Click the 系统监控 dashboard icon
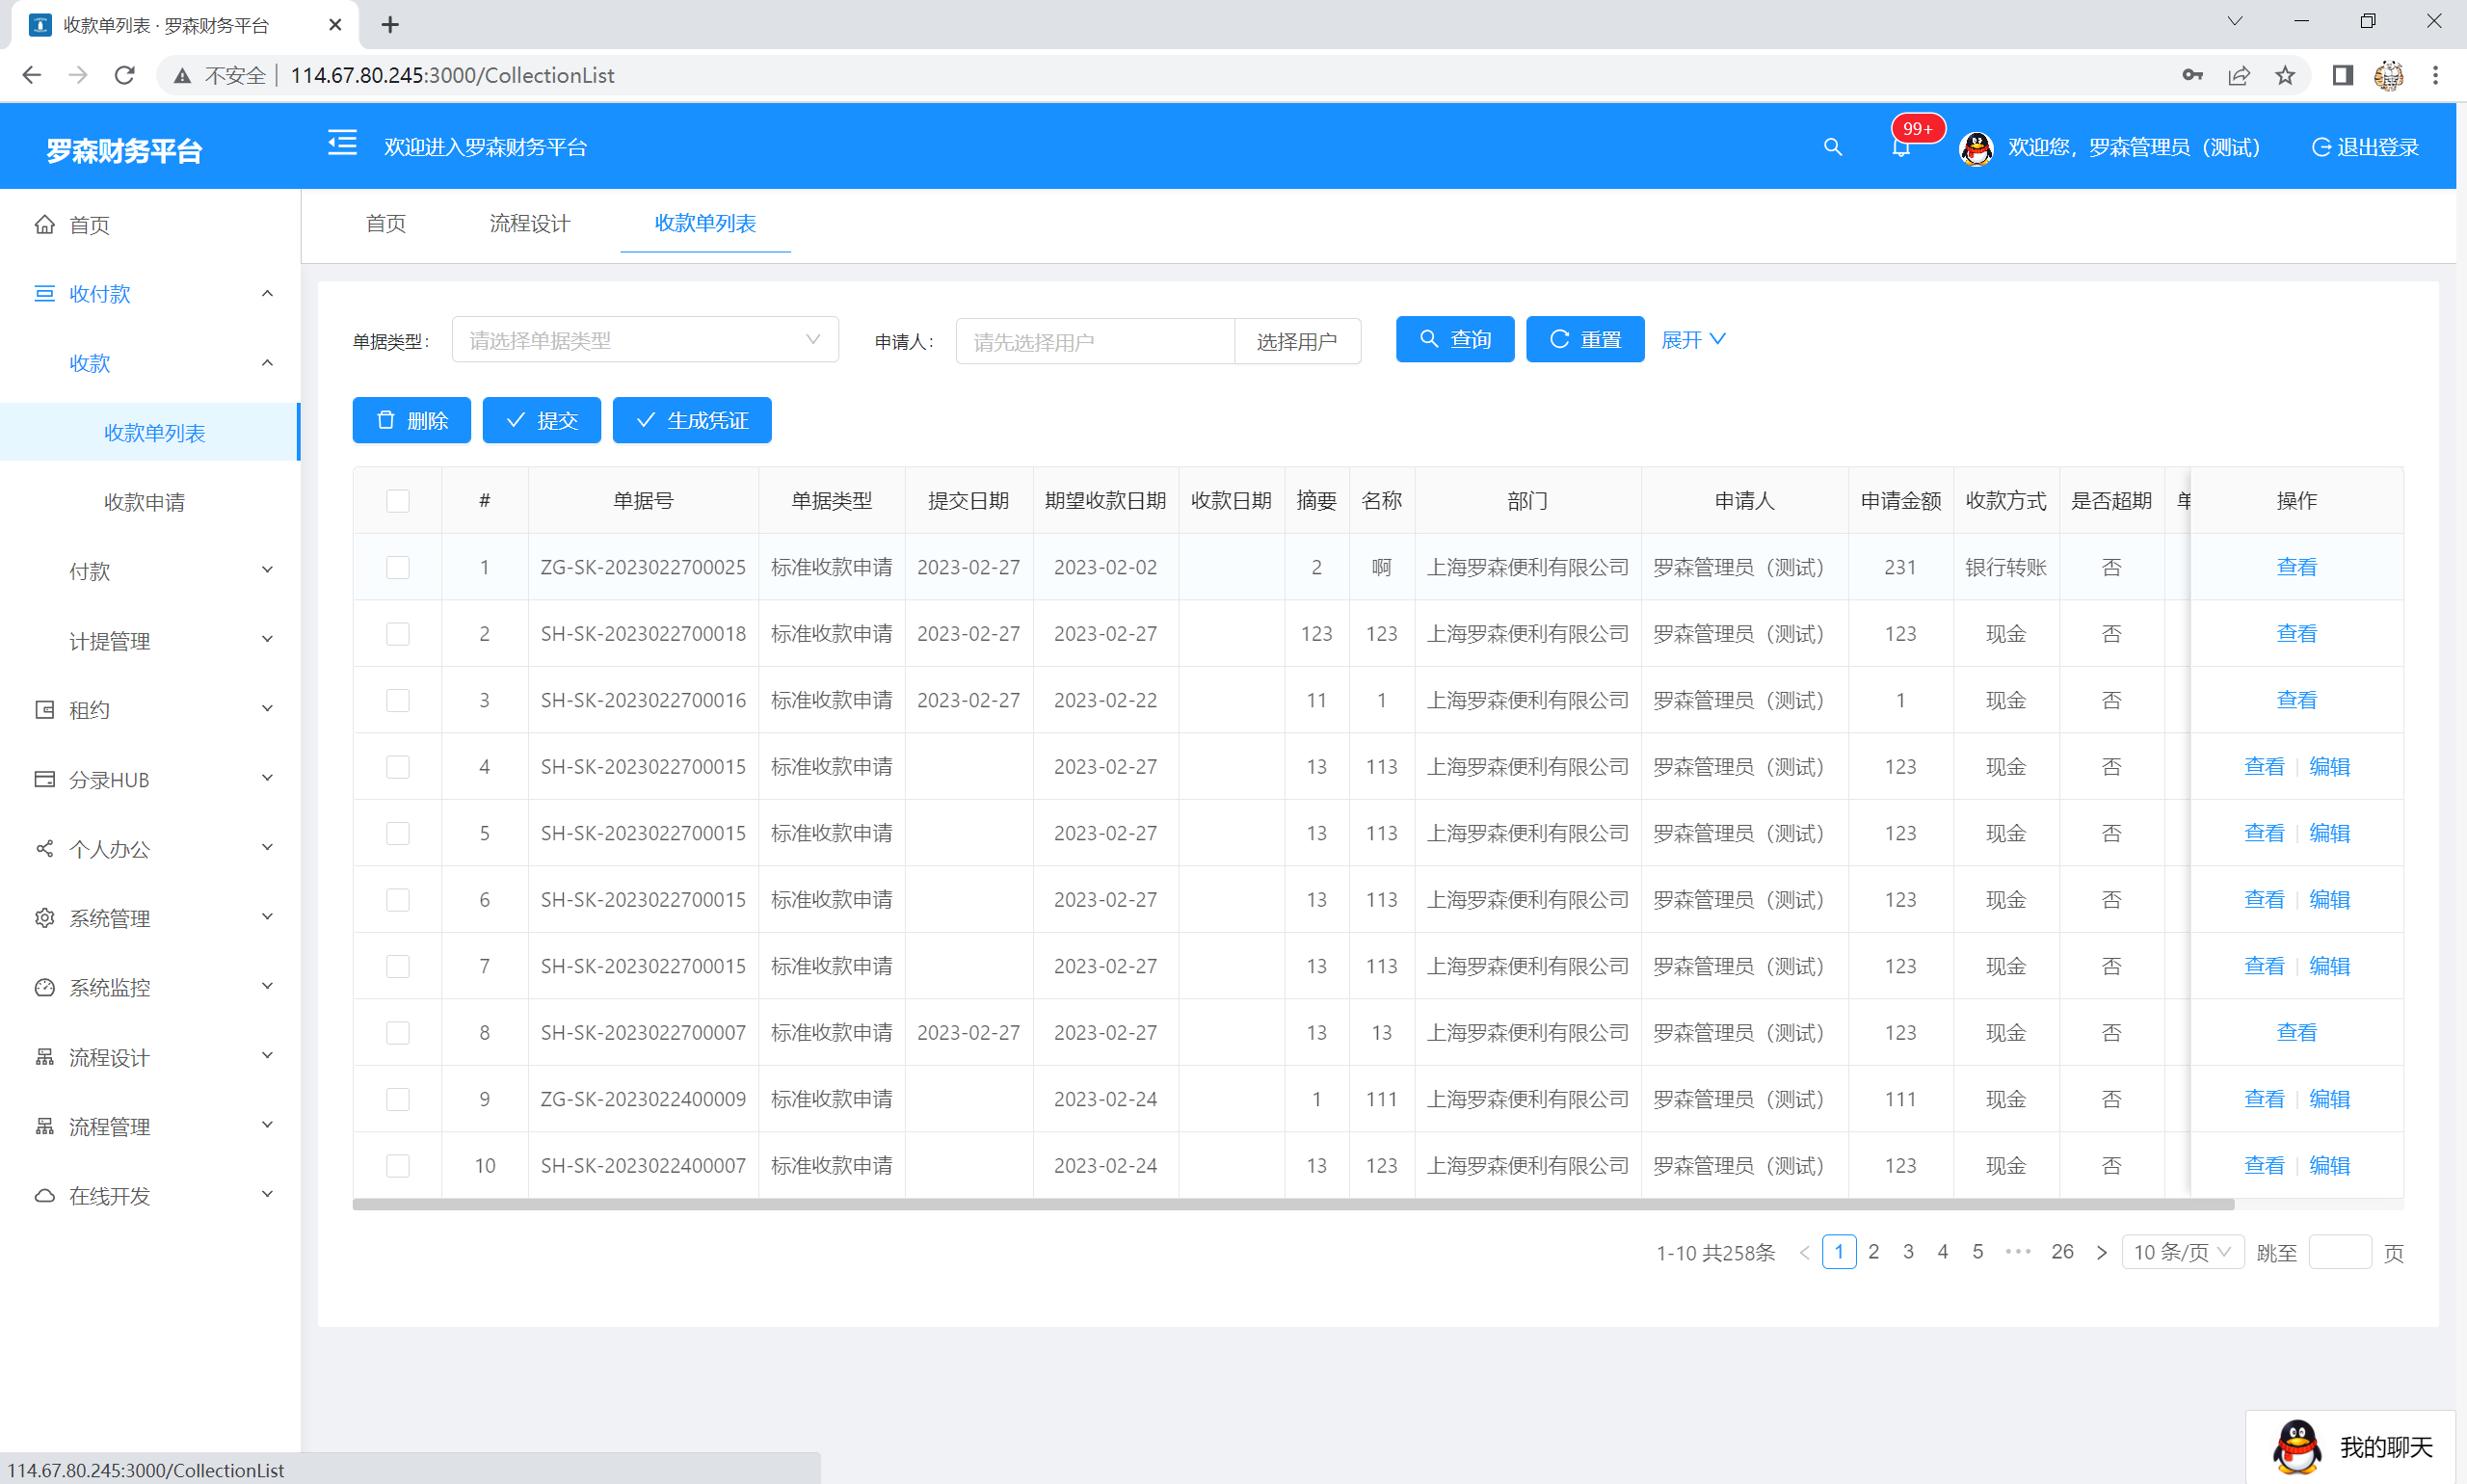The image size is (2467, 1484). click(44, 987)
